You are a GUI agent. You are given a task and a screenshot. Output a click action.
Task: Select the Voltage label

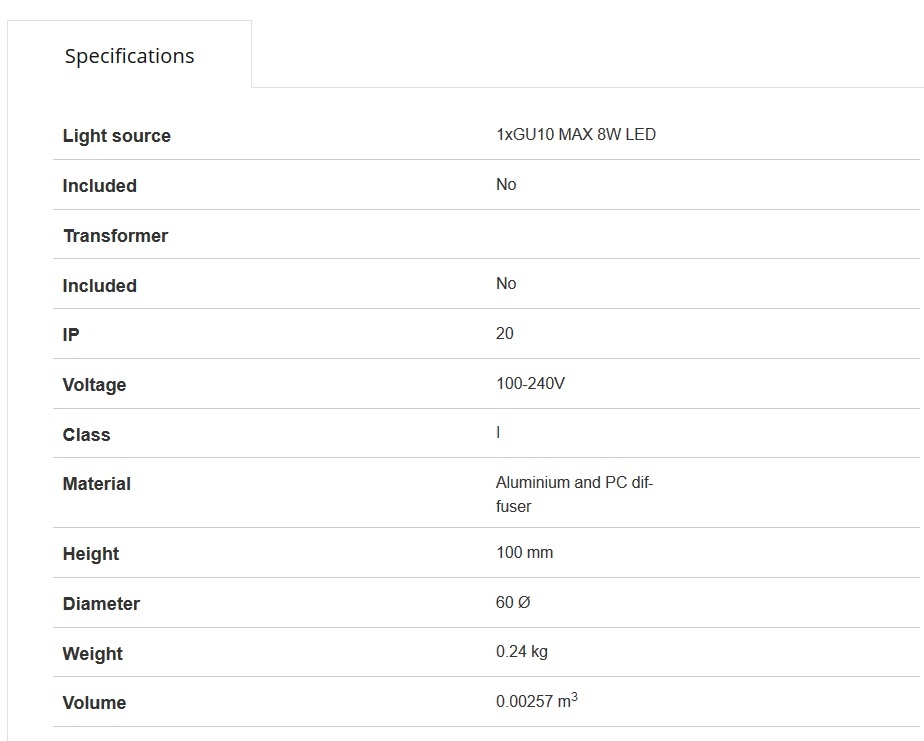pos(94,385)
